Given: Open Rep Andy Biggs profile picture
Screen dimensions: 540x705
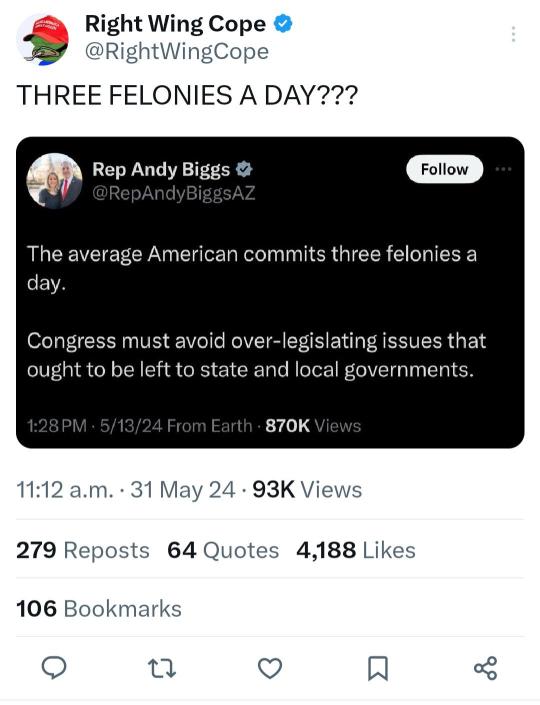Looking at the screenshot, I should pyautogui.click(x=54, y=181).
